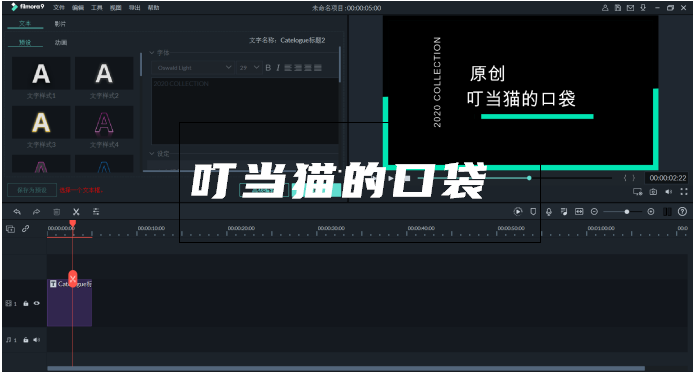Choose the 文字样式4 preset thumbnail

(x=104, y=123)
